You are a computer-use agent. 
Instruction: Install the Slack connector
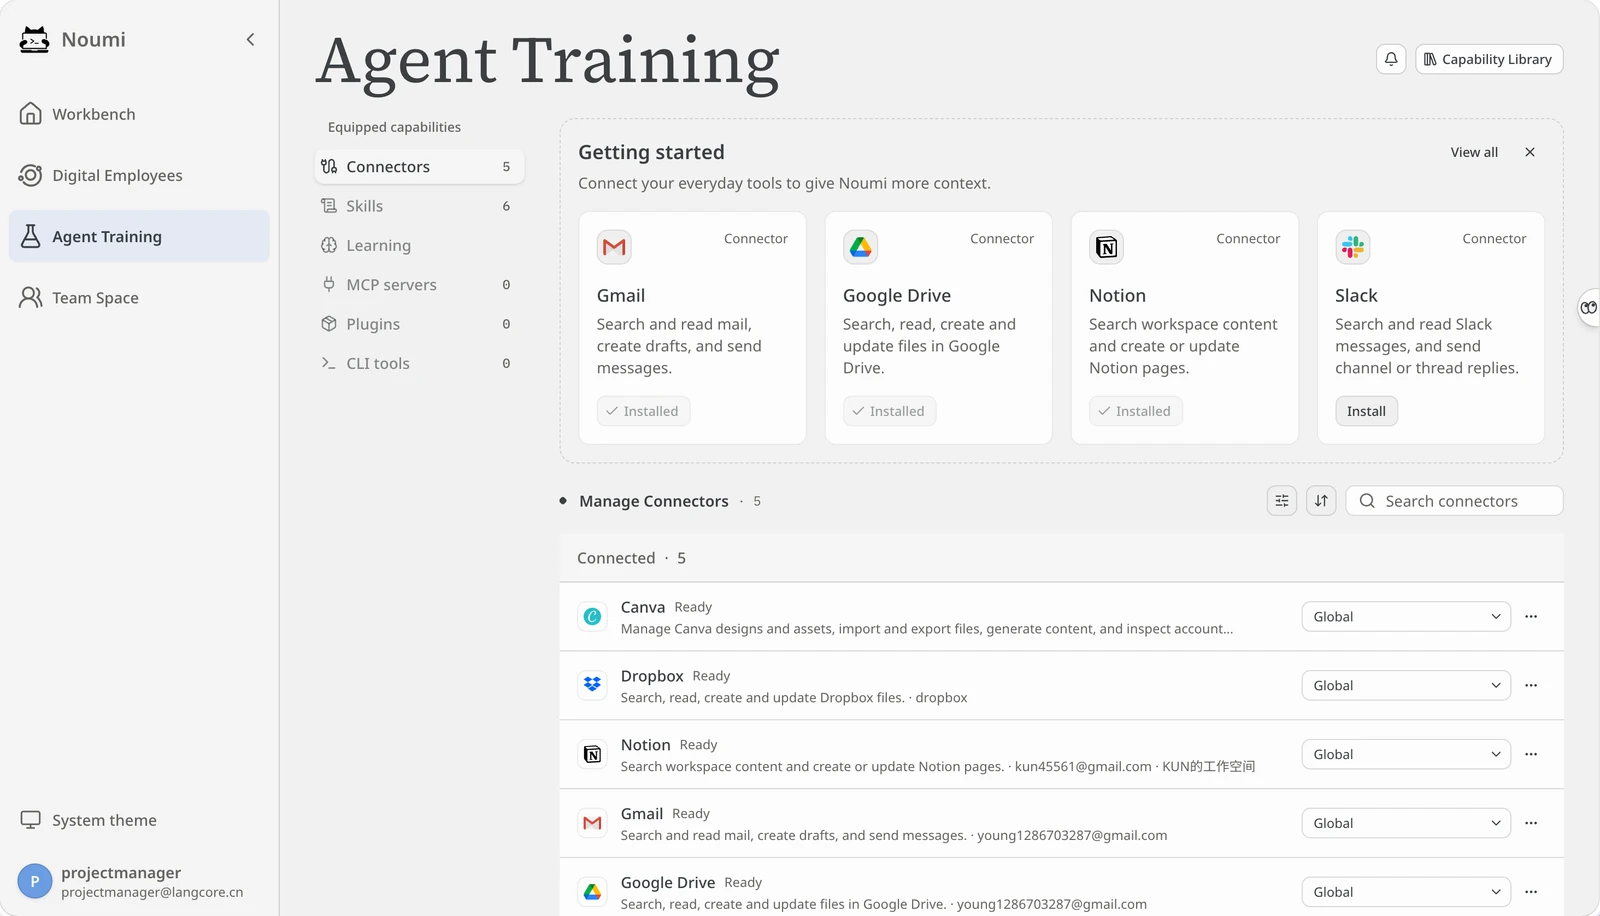1366,411
